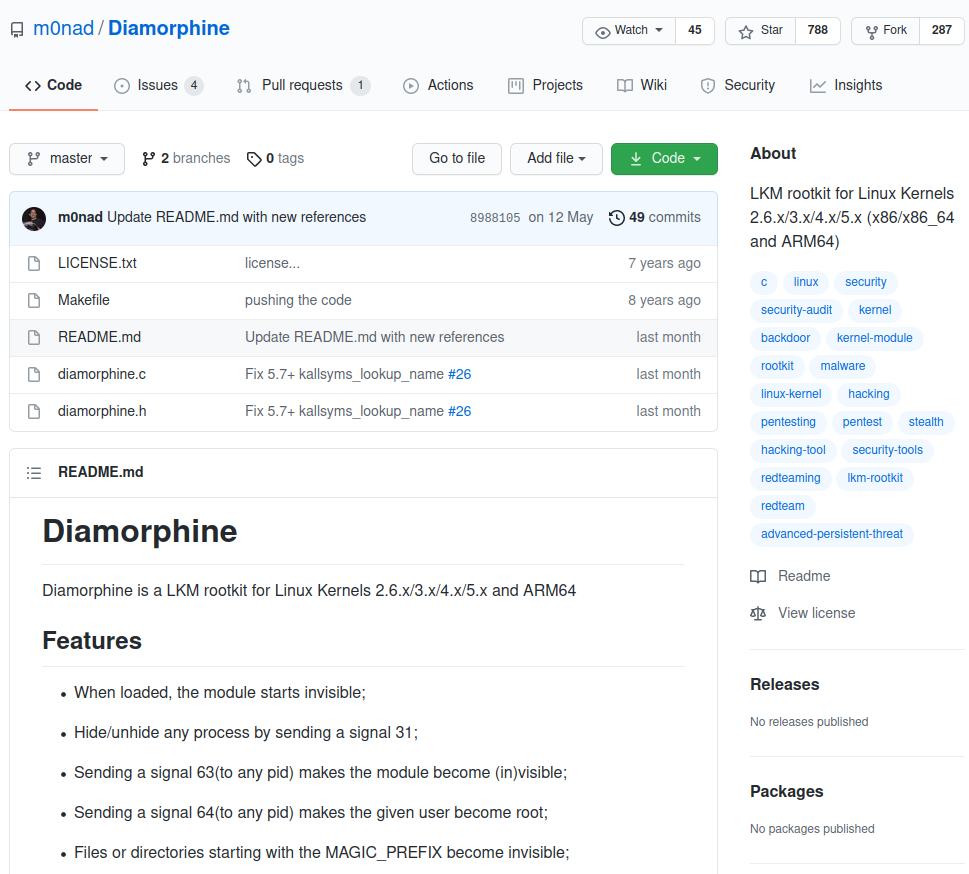Go to the Actions tab
969x874 pixels.
(438, 85)
